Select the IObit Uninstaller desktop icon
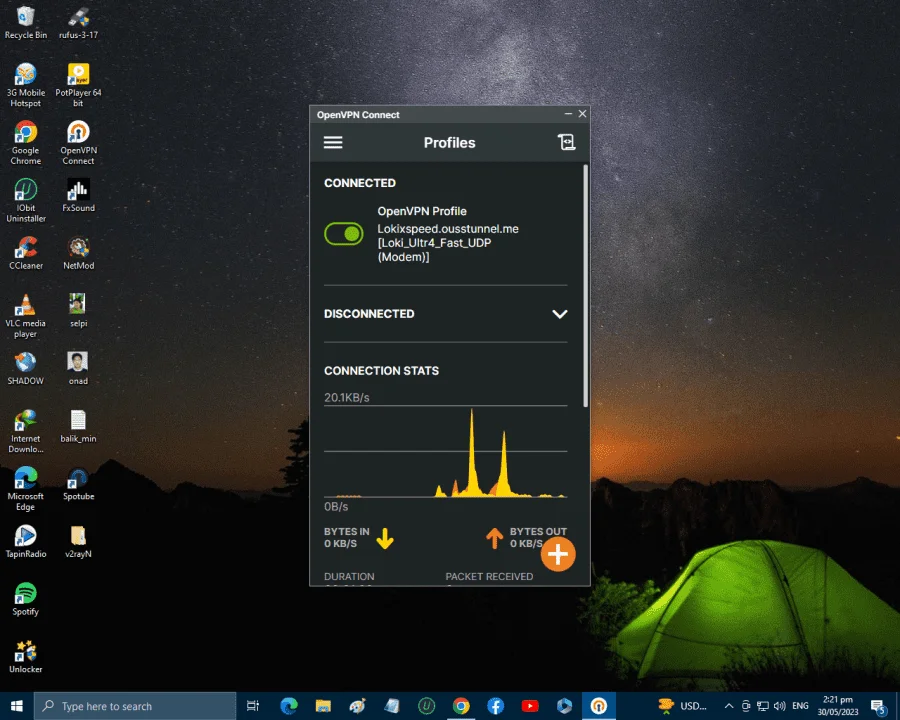Image resolution: width=900 pixels, height=720 pixels. coord(25,200)
